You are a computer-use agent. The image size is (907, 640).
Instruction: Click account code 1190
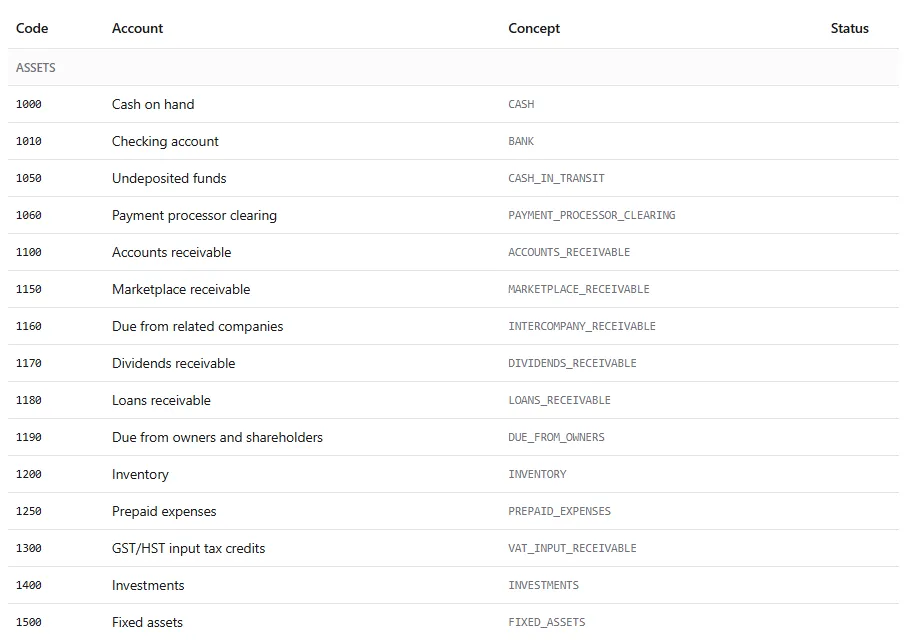coord(28,437)
